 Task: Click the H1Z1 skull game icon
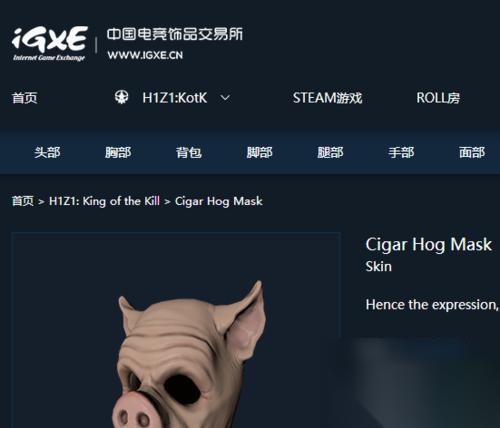click(122, 98)
